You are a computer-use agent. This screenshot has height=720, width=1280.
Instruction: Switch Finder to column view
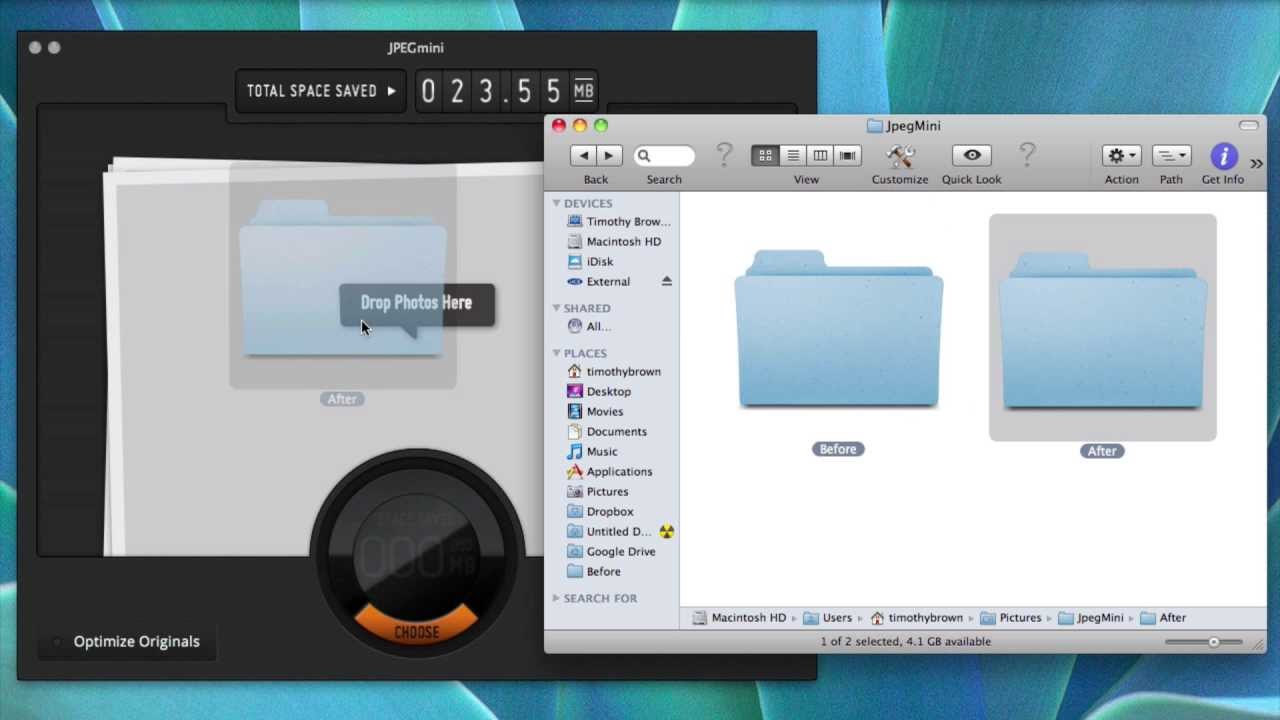click(820, 156)
